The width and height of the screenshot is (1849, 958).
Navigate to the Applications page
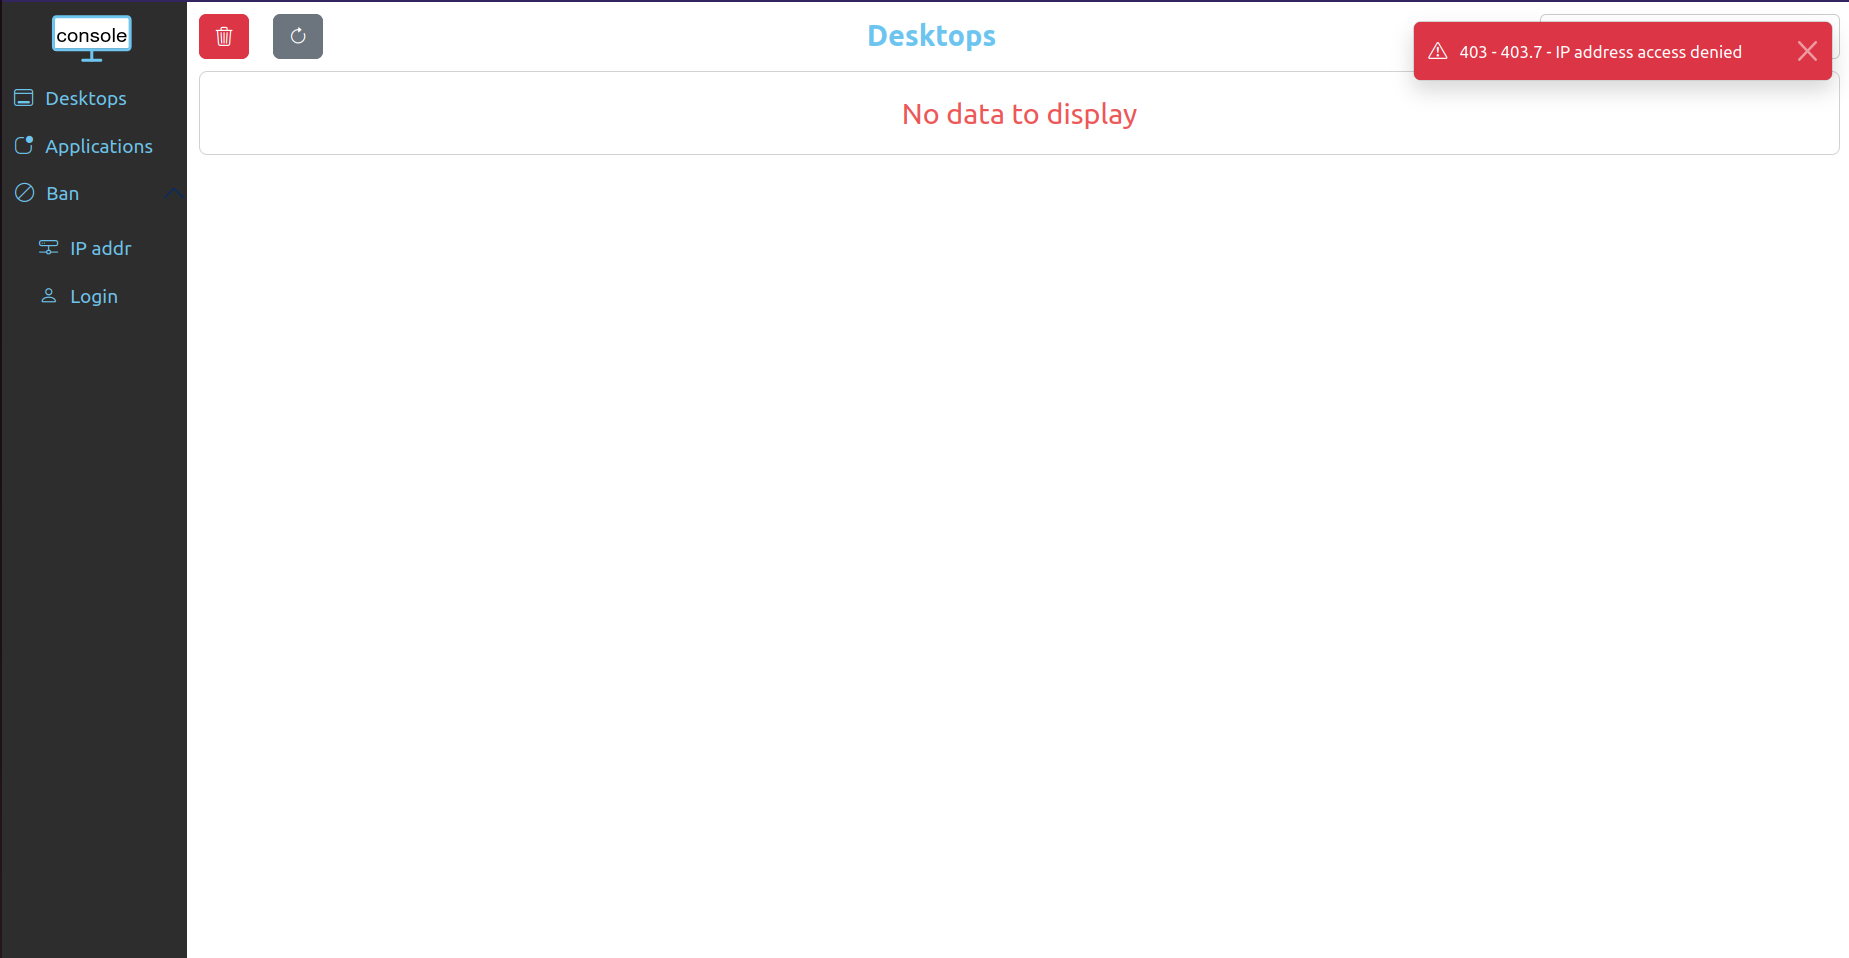(x=99, y=145)
